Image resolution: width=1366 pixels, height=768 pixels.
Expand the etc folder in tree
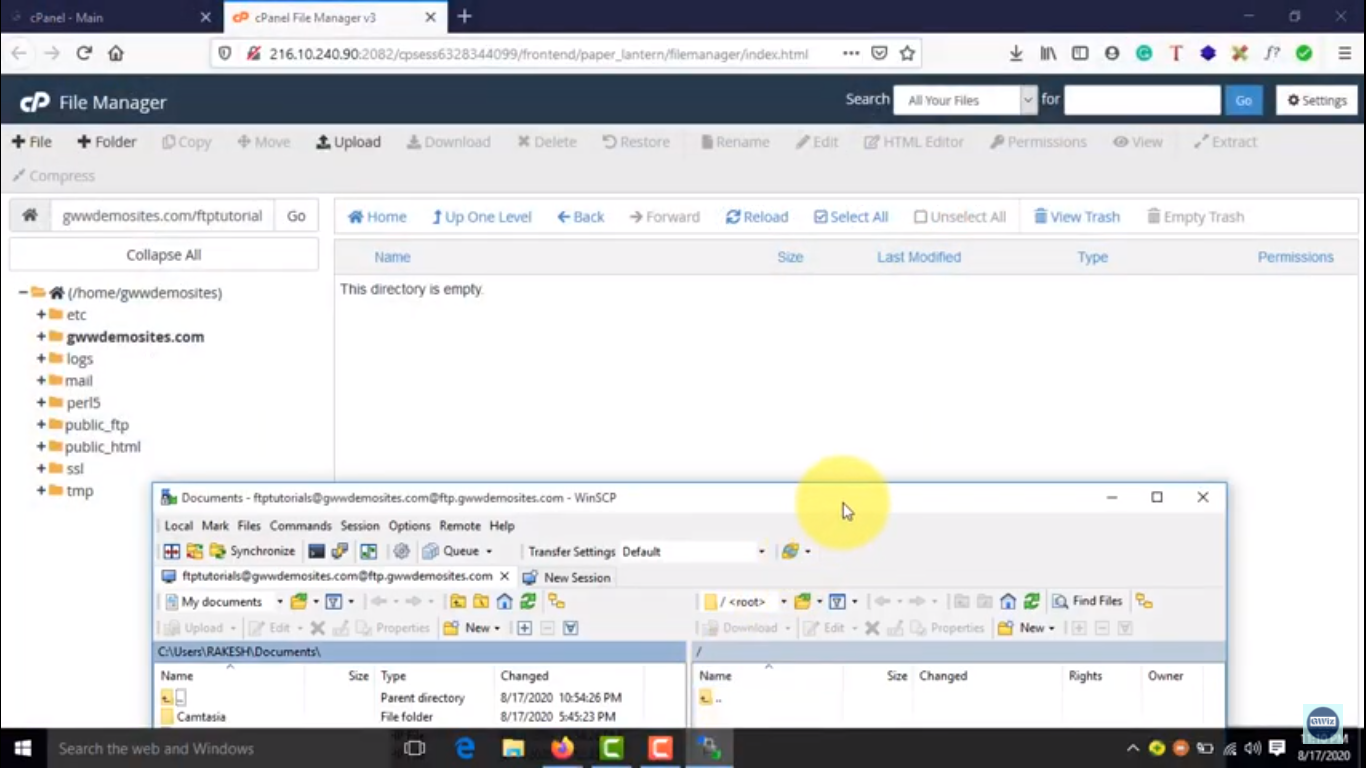pos(41,315)
